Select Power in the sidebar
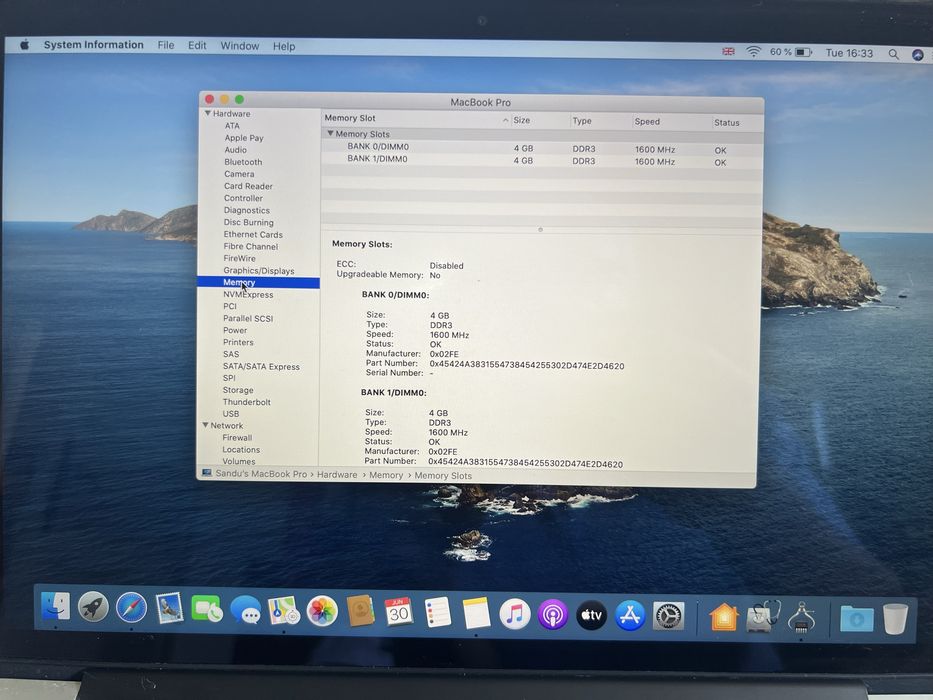This screenshot has width=933, height=700. coord(235,330)
